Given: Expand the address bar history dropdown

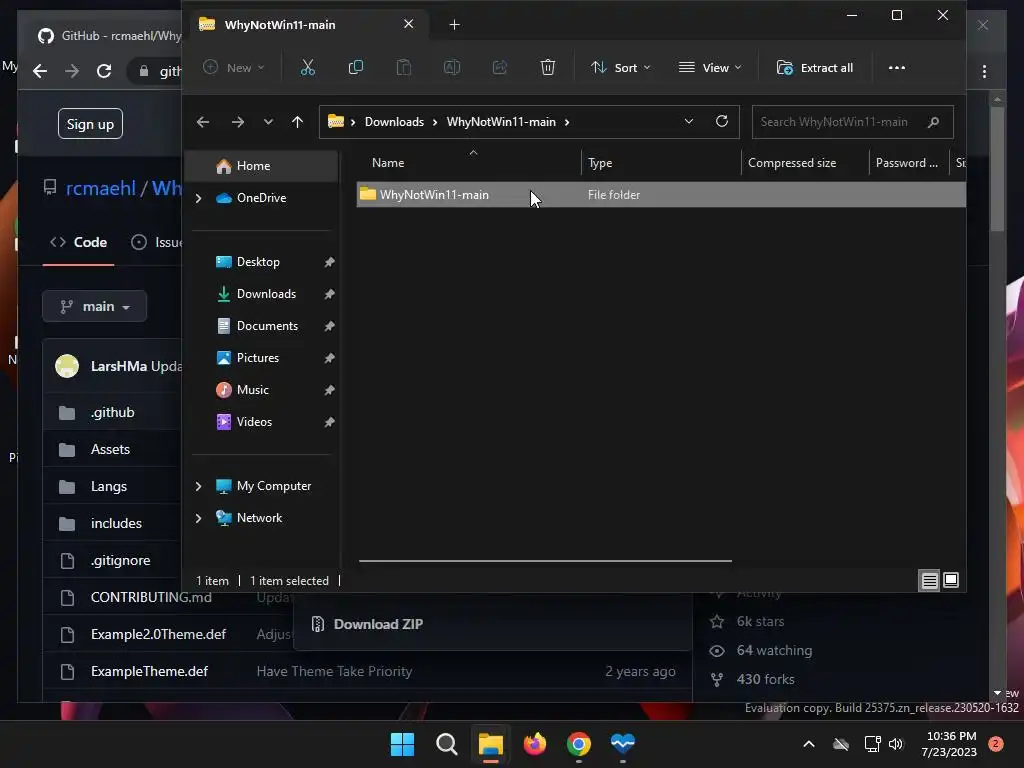Looking at the screenshot, I should [688, 121].
